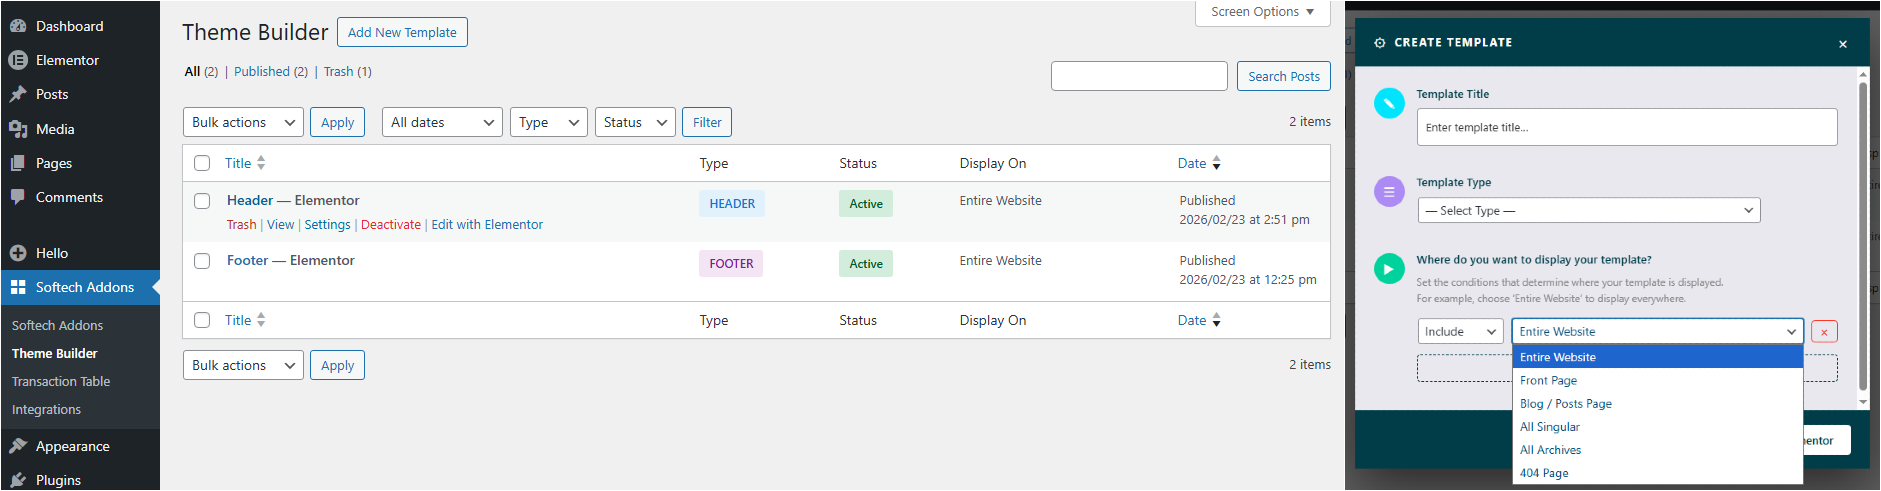
Task: Click the bottom Apply button
Action: [337, 365]
